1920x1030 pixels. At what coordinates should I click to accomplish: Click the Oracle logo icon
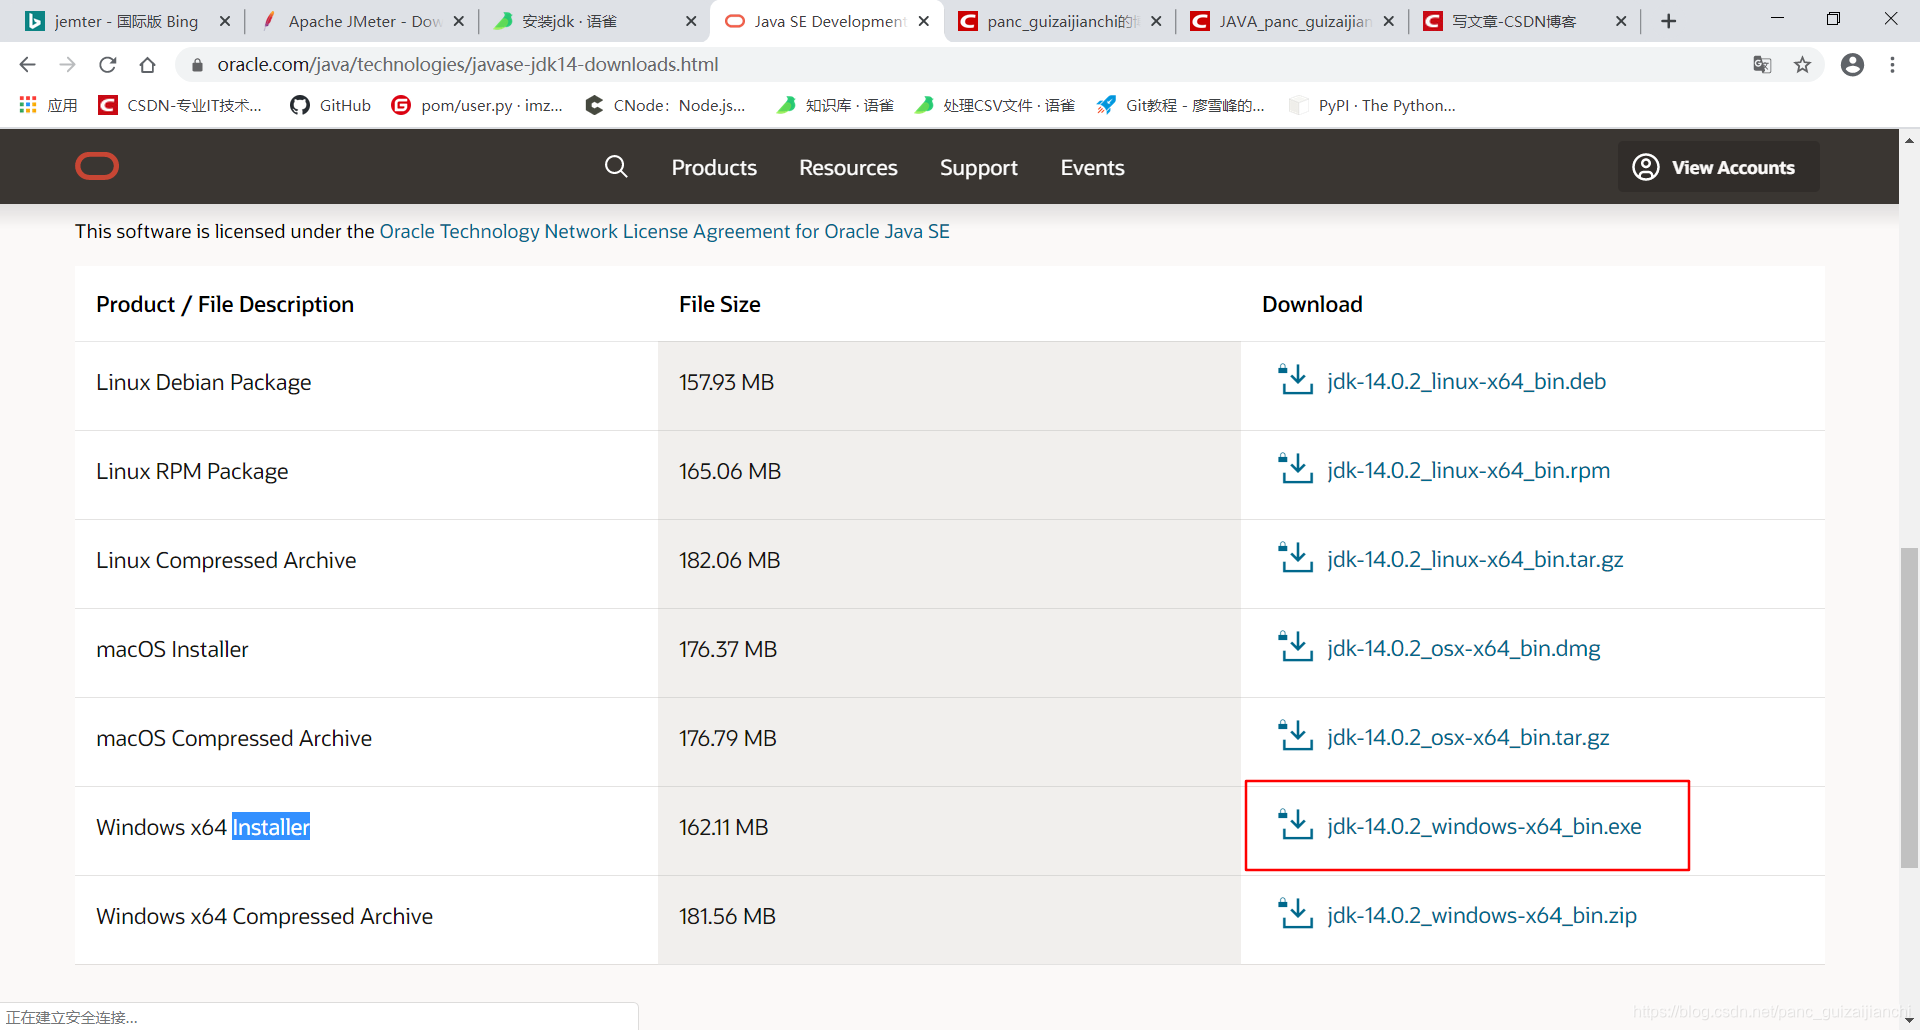97,166
